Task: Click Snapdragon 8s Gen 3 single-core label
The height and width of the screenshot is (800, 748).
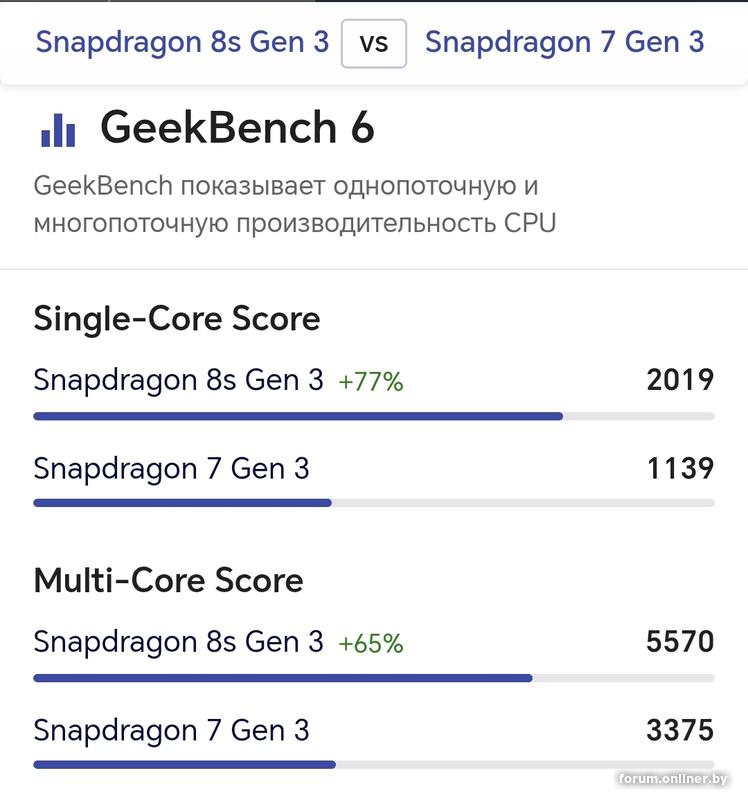Action: [x=178, y=380]
